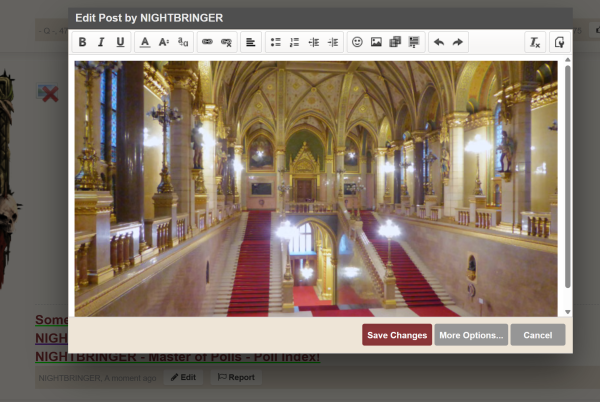600x402 pixels.
Task: Insert an unordered bullet list
Action: click(276, 42)
